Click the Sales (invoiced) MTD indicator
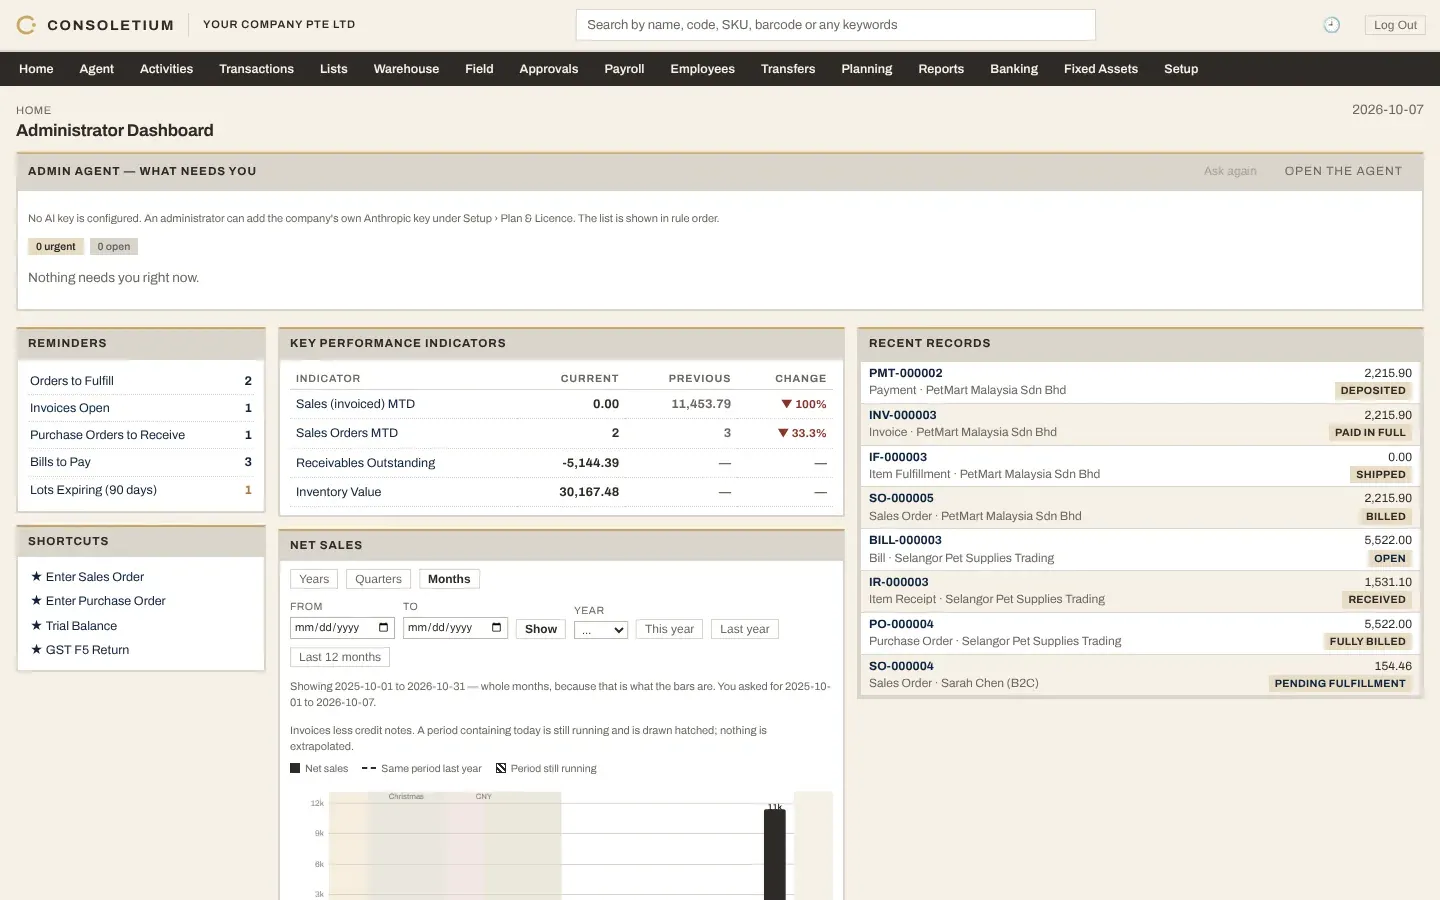The image size is (1440, 900). coord(355,404)
